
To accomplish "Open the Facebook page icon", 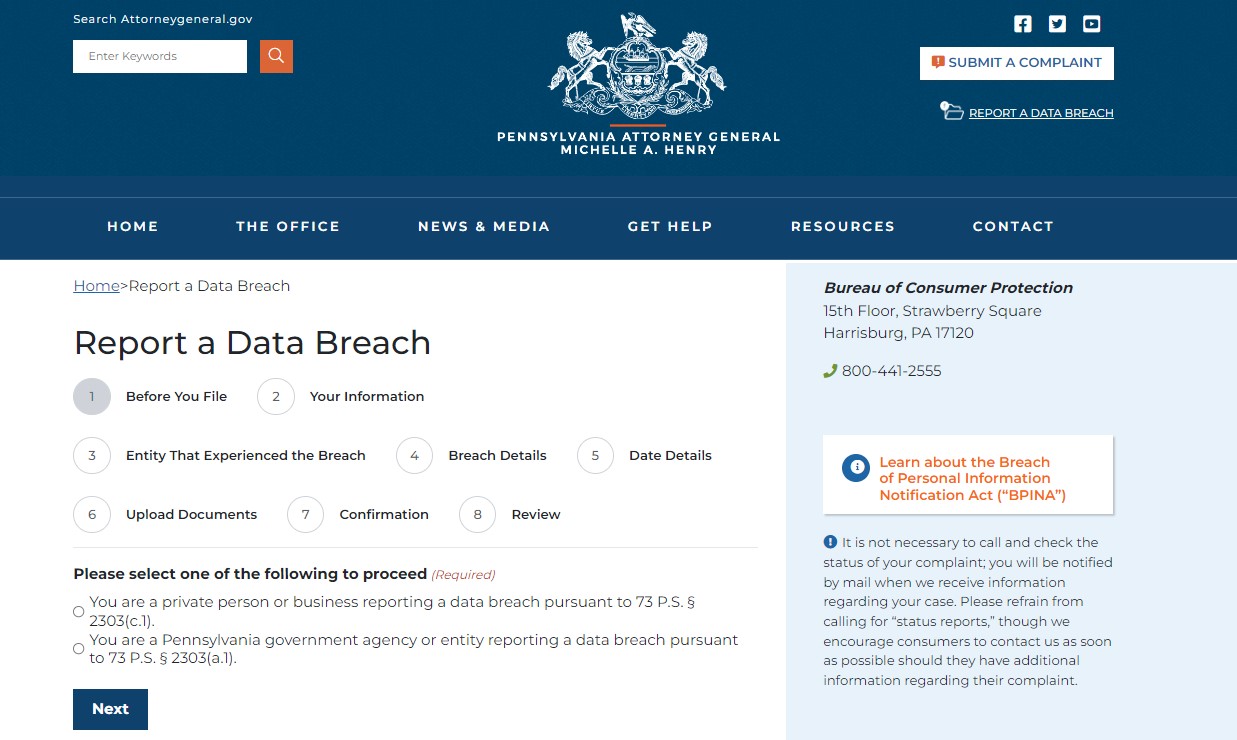I will tap(1022, 23).
